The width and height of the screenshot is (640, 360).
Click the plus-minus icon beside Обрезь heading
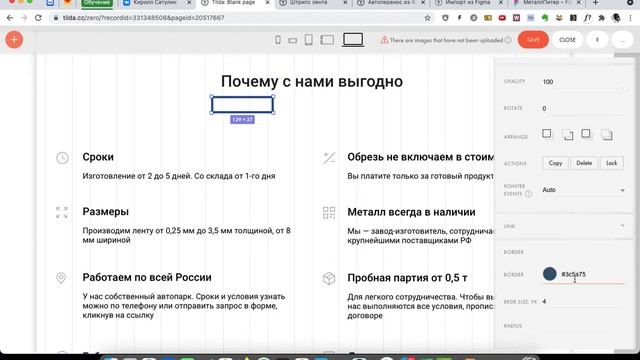click(329, 158)
